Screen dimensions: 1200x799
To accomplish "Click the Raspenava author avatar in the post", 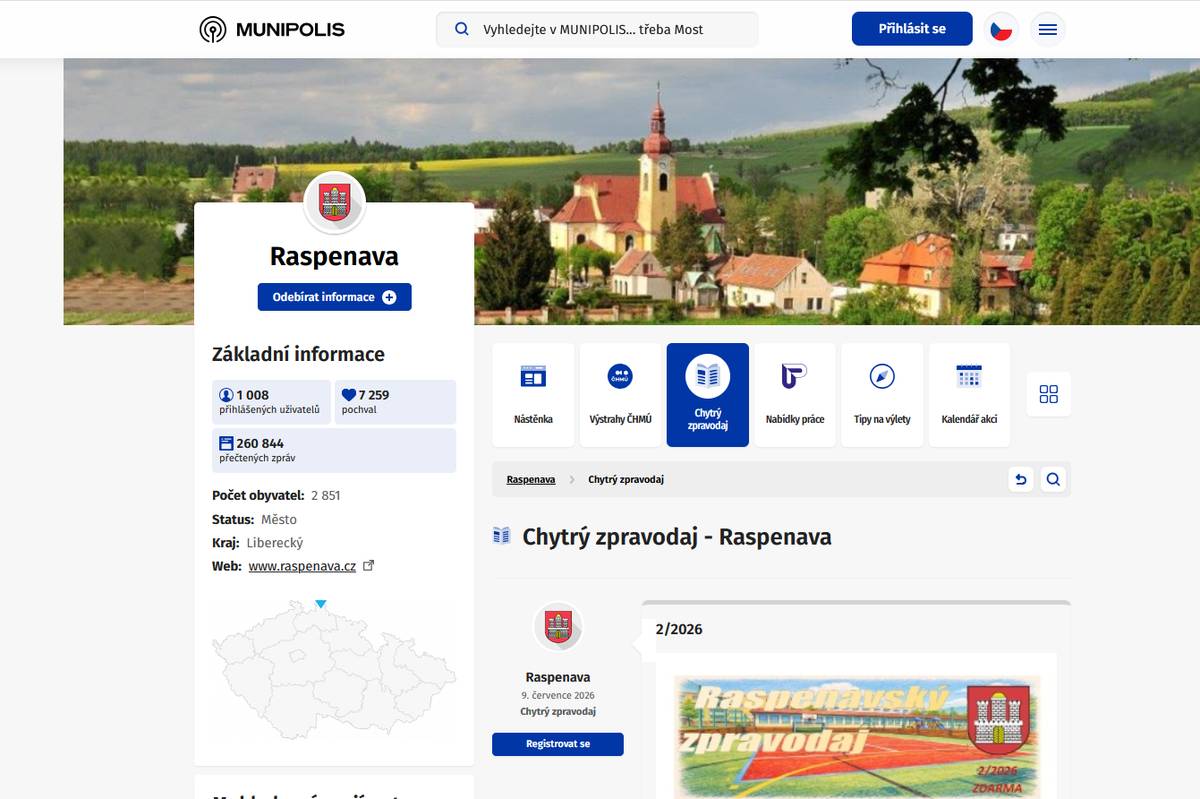I will click(x=558, y=627).
